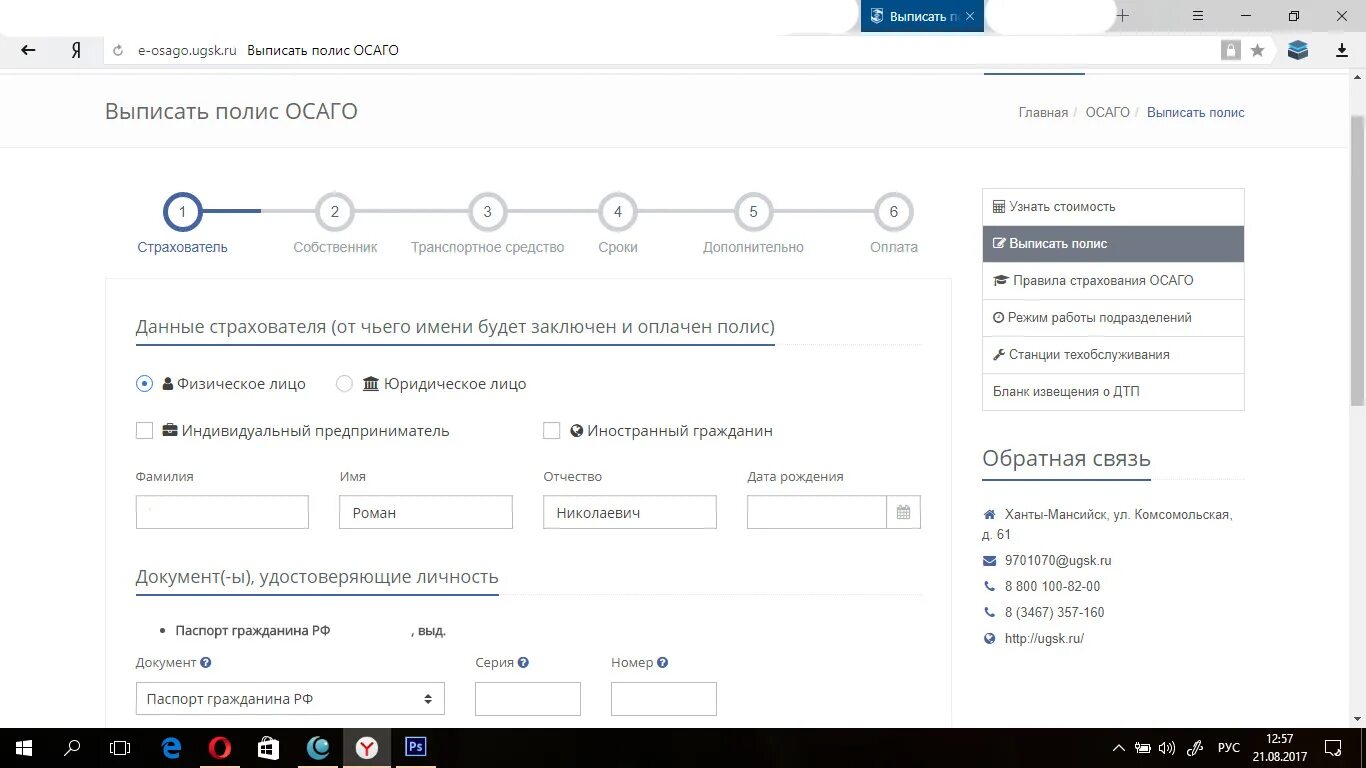Click help icon next to Серия label
The height and width of the screenshot is (768, 1366).
(523, 662)
